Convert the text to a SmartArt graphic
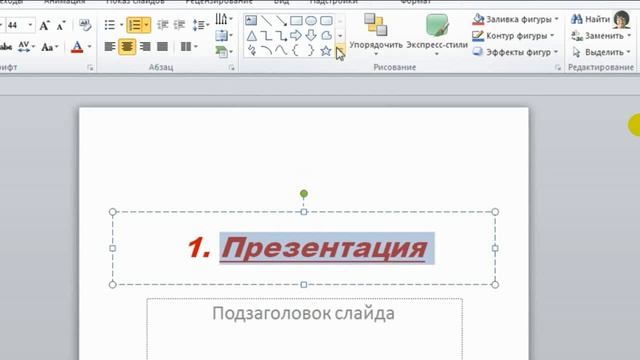Screen dimensions: 640x360 pos(224,52)
